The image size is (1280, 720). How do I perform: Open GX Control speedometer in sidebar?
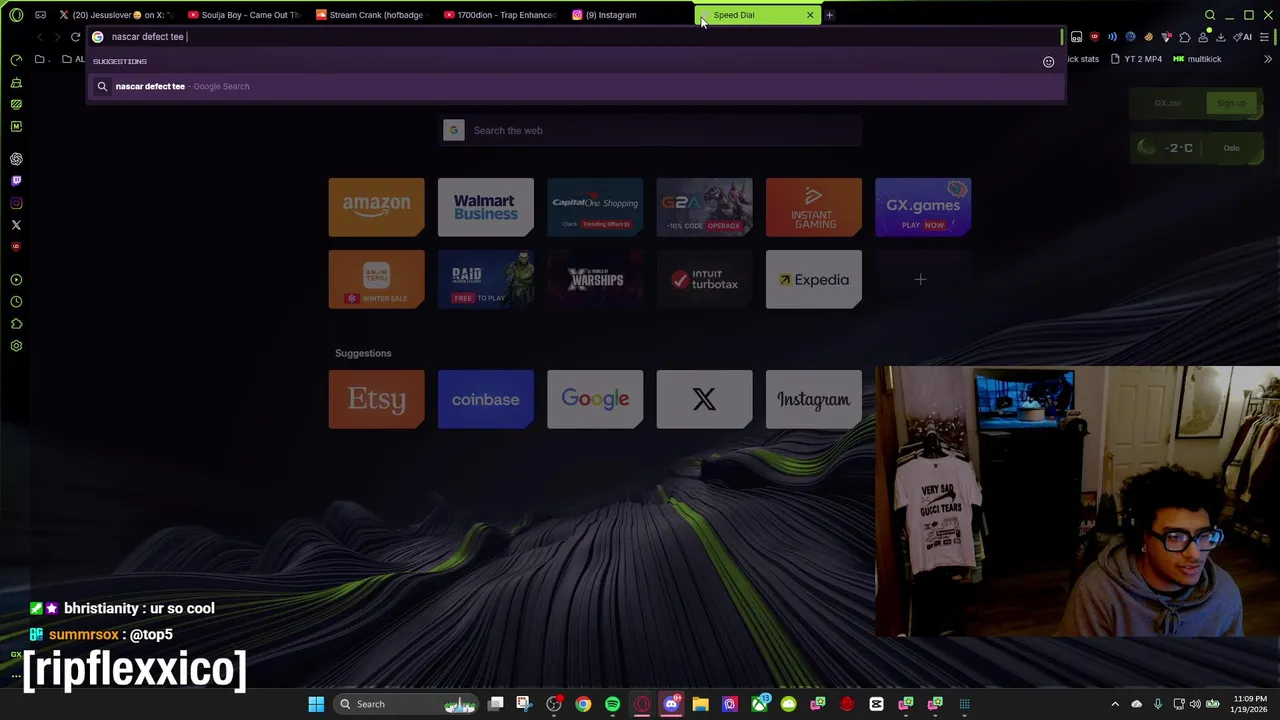[16, 60]
